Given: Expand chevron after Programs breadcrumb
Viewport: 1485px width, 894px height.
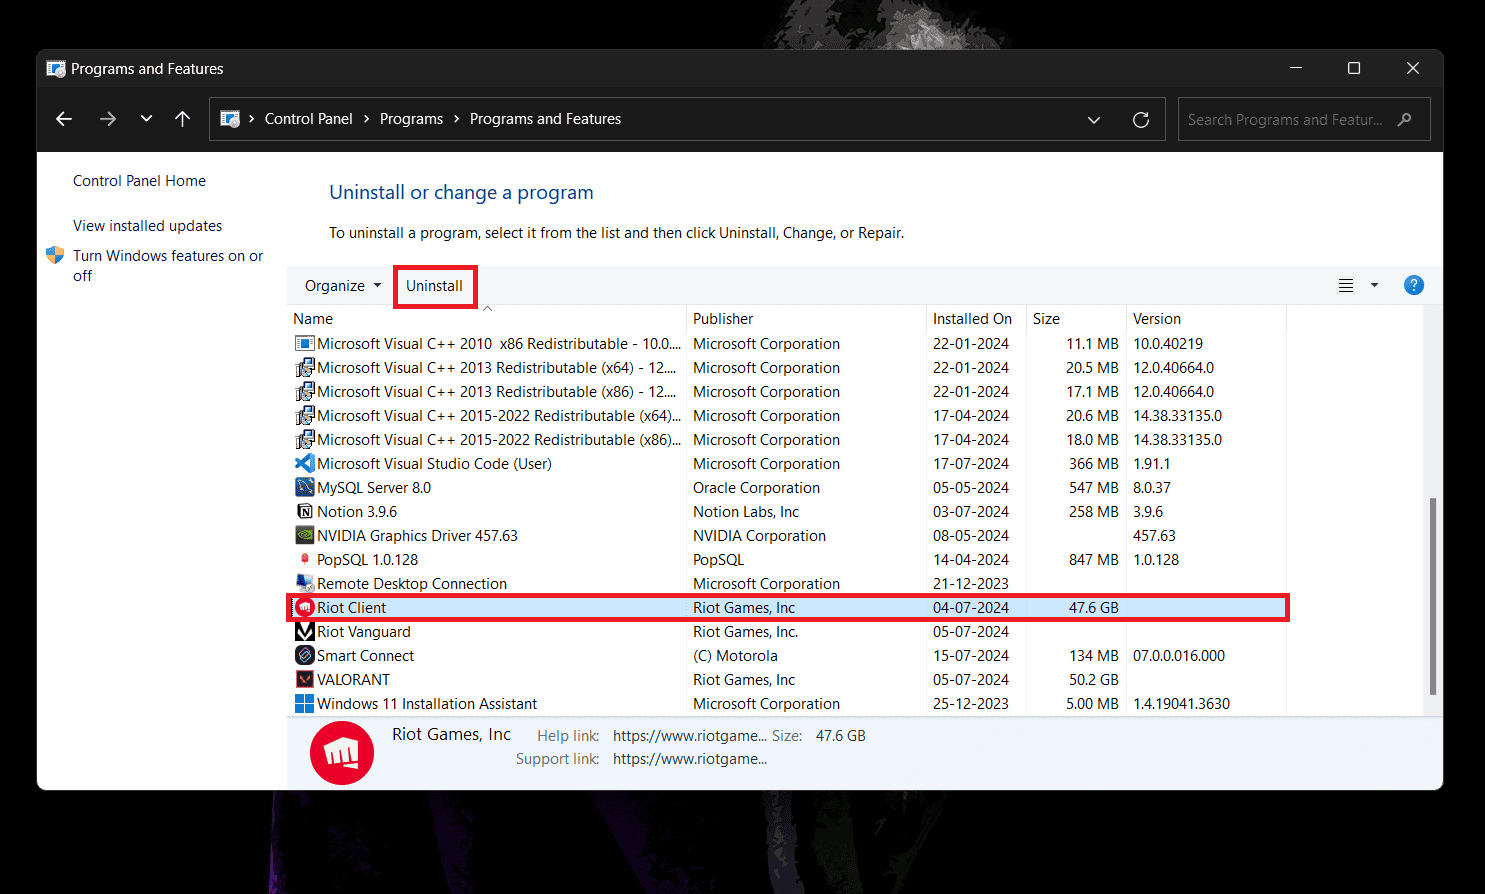Looking at the screenshot, I should coord(457,119).
